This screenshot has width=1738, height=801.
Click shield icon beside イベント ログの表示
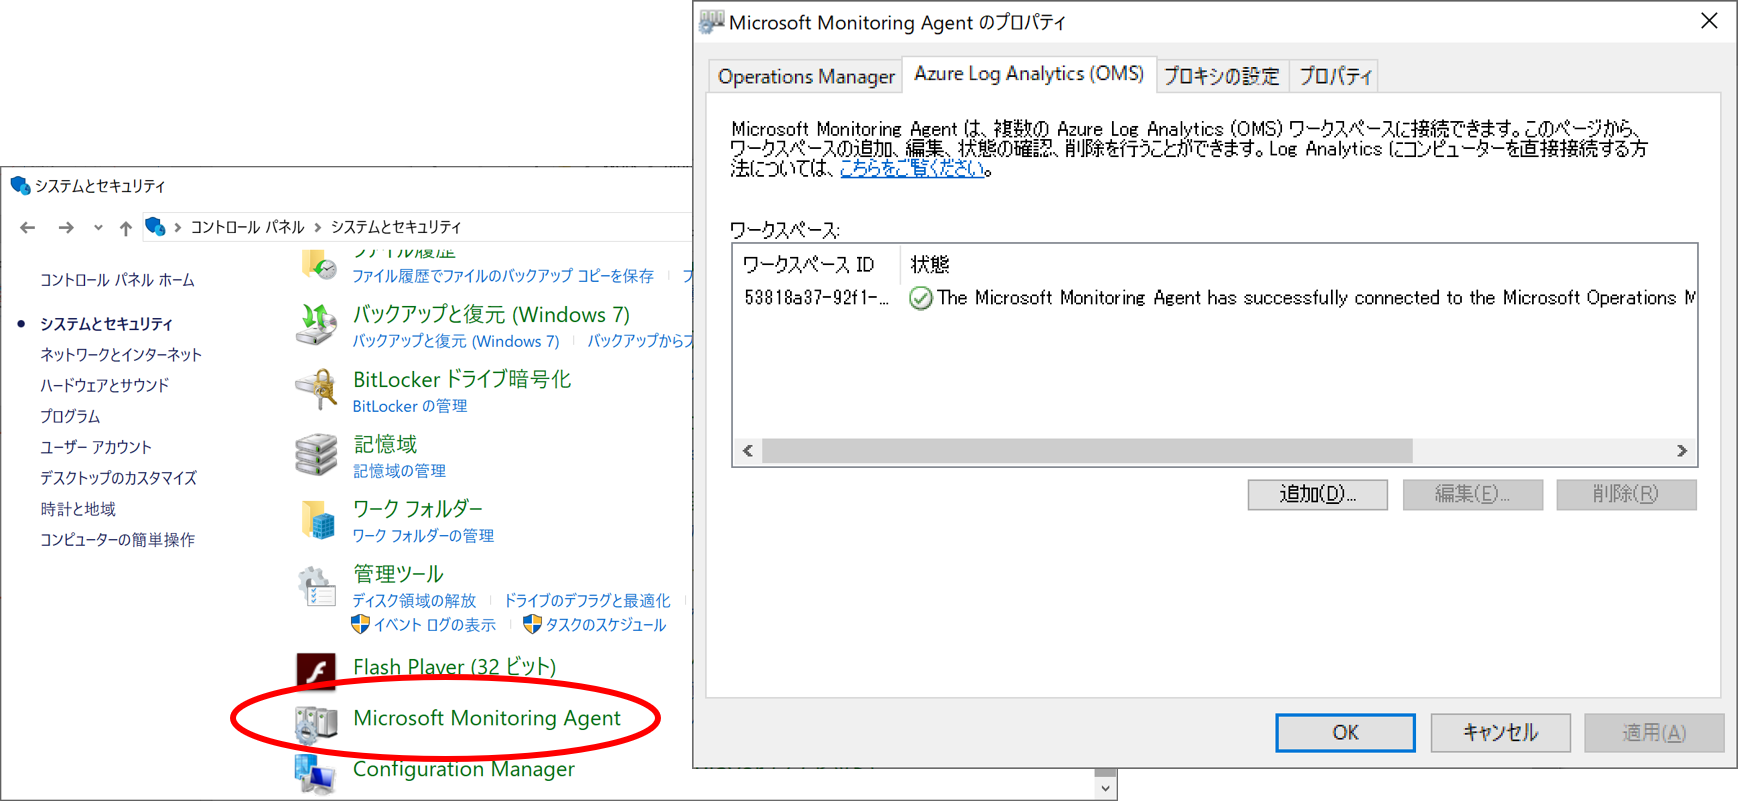tap(361, 624)
